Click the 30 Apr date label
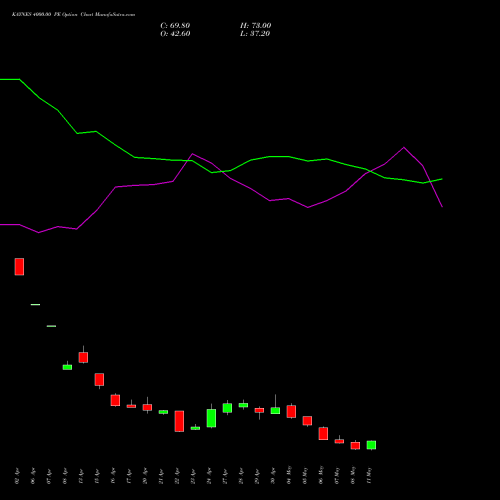 click(273, 476)
